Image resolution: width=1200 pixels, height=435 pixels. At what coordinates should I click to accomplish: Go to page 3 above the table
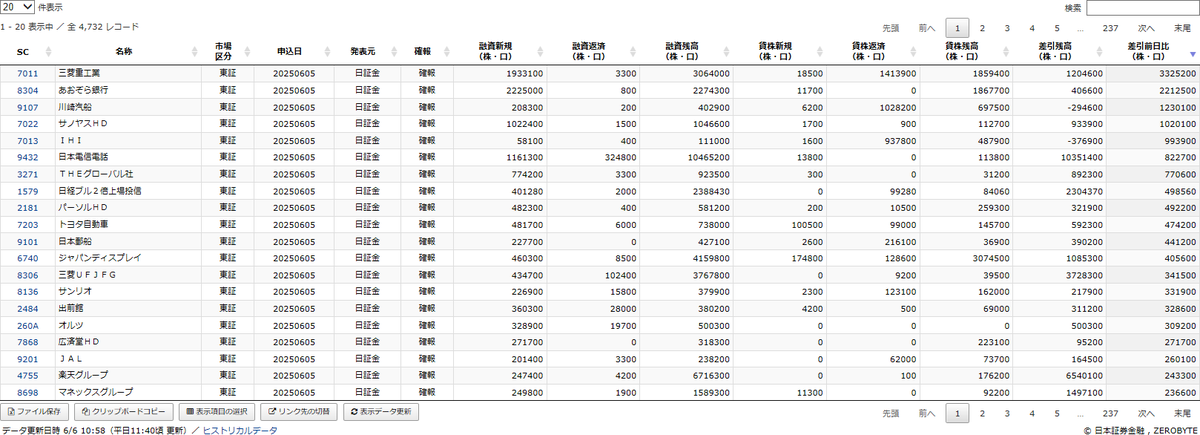point(1007,28)
